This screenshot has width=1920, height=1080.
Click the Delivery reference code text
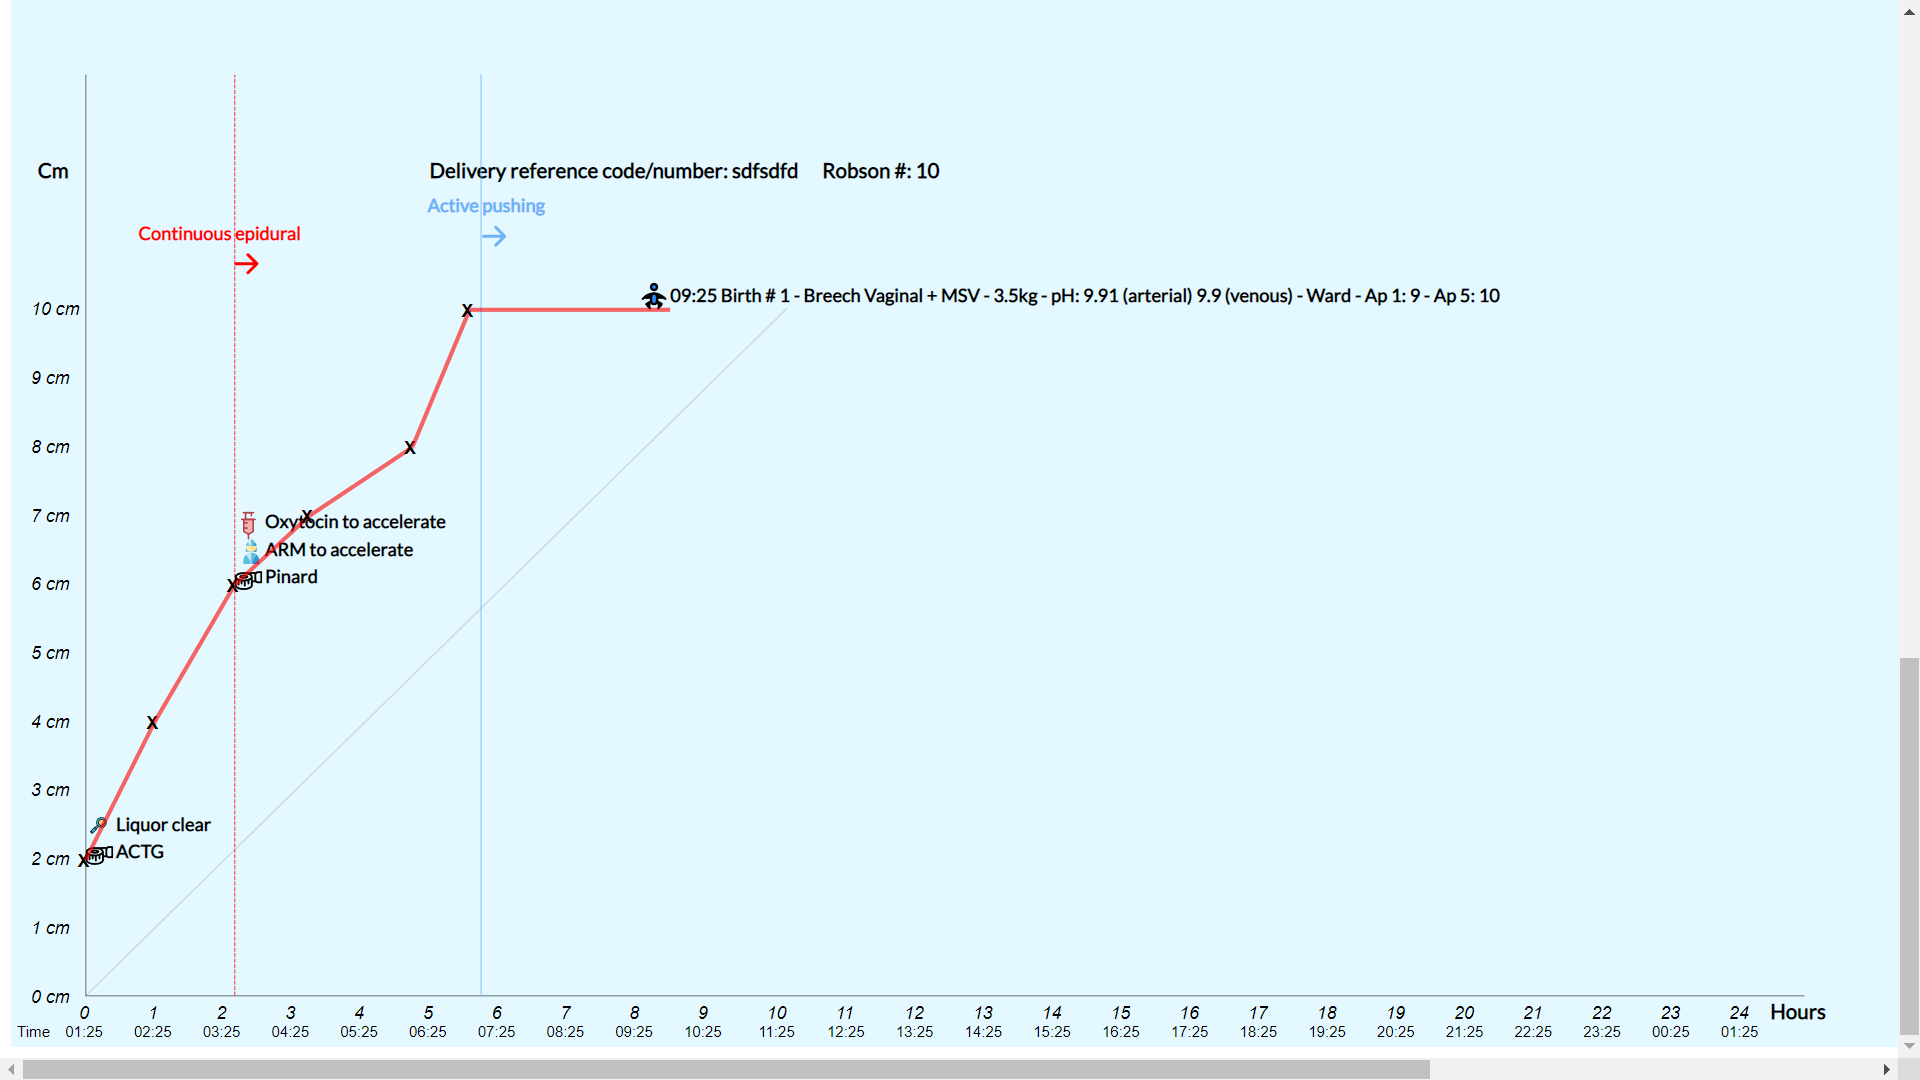pyautogui.click(x=613, y=171)
